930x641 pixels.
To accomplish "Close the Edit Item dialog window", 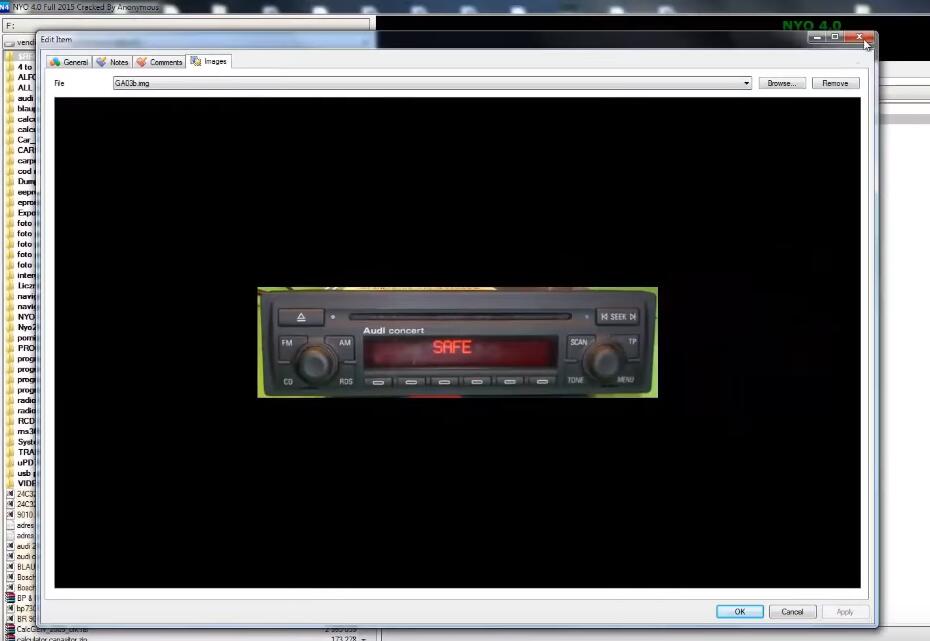I will [x=859, y=37].
